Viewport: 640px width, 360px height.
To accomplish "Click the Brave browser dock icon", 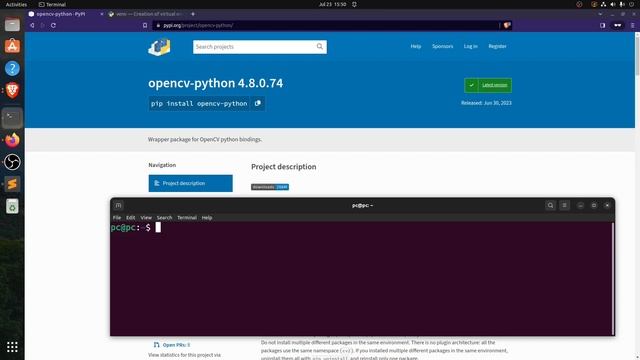I will point(12,90).
